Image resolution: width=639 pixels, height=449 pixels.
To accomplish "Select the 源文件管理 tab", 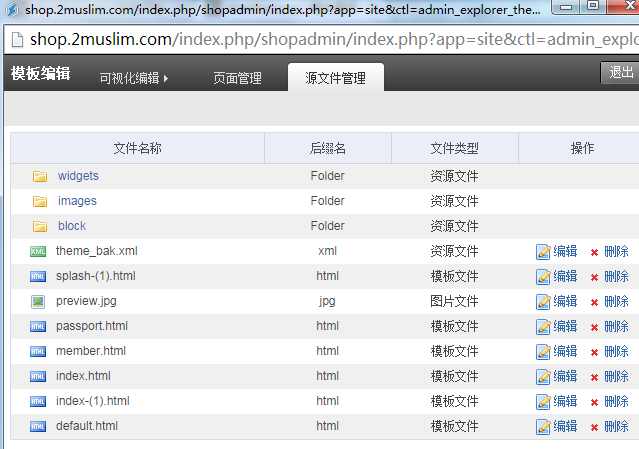I will point(336,78).
